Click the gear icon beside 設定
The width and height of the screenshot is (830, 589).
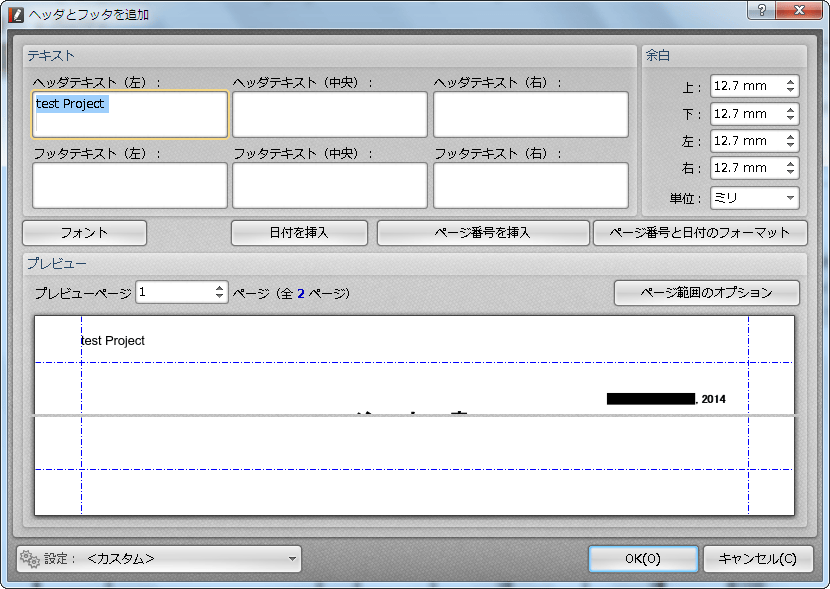click(x=30, y=559)
